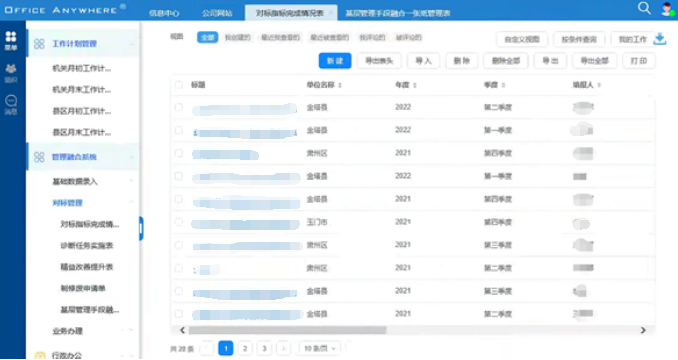Click the left arrow of the horizontal scrollbar
This screenshot has height=360, width=678.
182,330
